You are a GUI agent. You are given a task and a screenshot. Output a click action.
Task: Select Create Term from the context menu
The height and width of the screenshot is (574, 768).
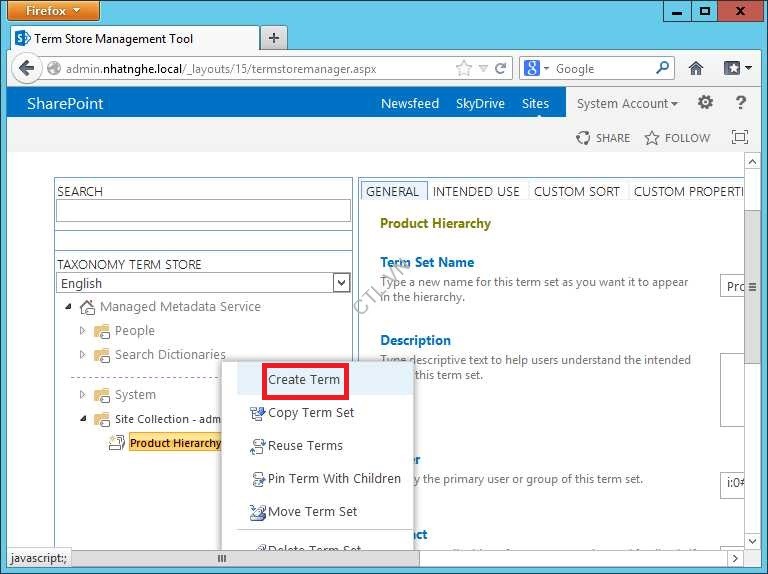pyautogui.click(x=304, y=380)
